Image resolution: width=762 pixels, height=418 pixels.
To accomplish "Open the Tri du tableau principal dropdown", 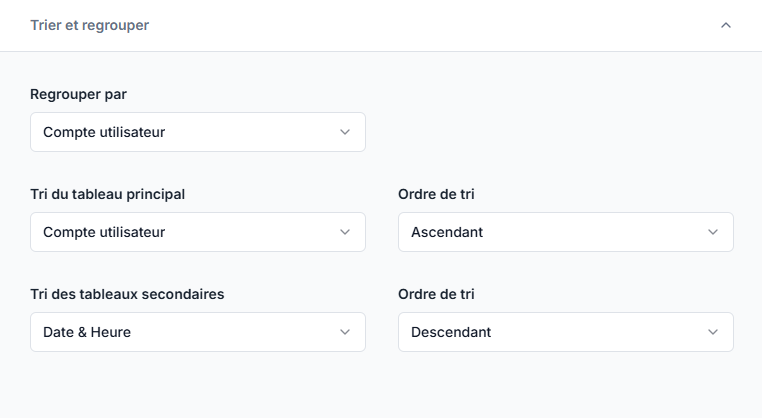I will click(x=197, y=232).
